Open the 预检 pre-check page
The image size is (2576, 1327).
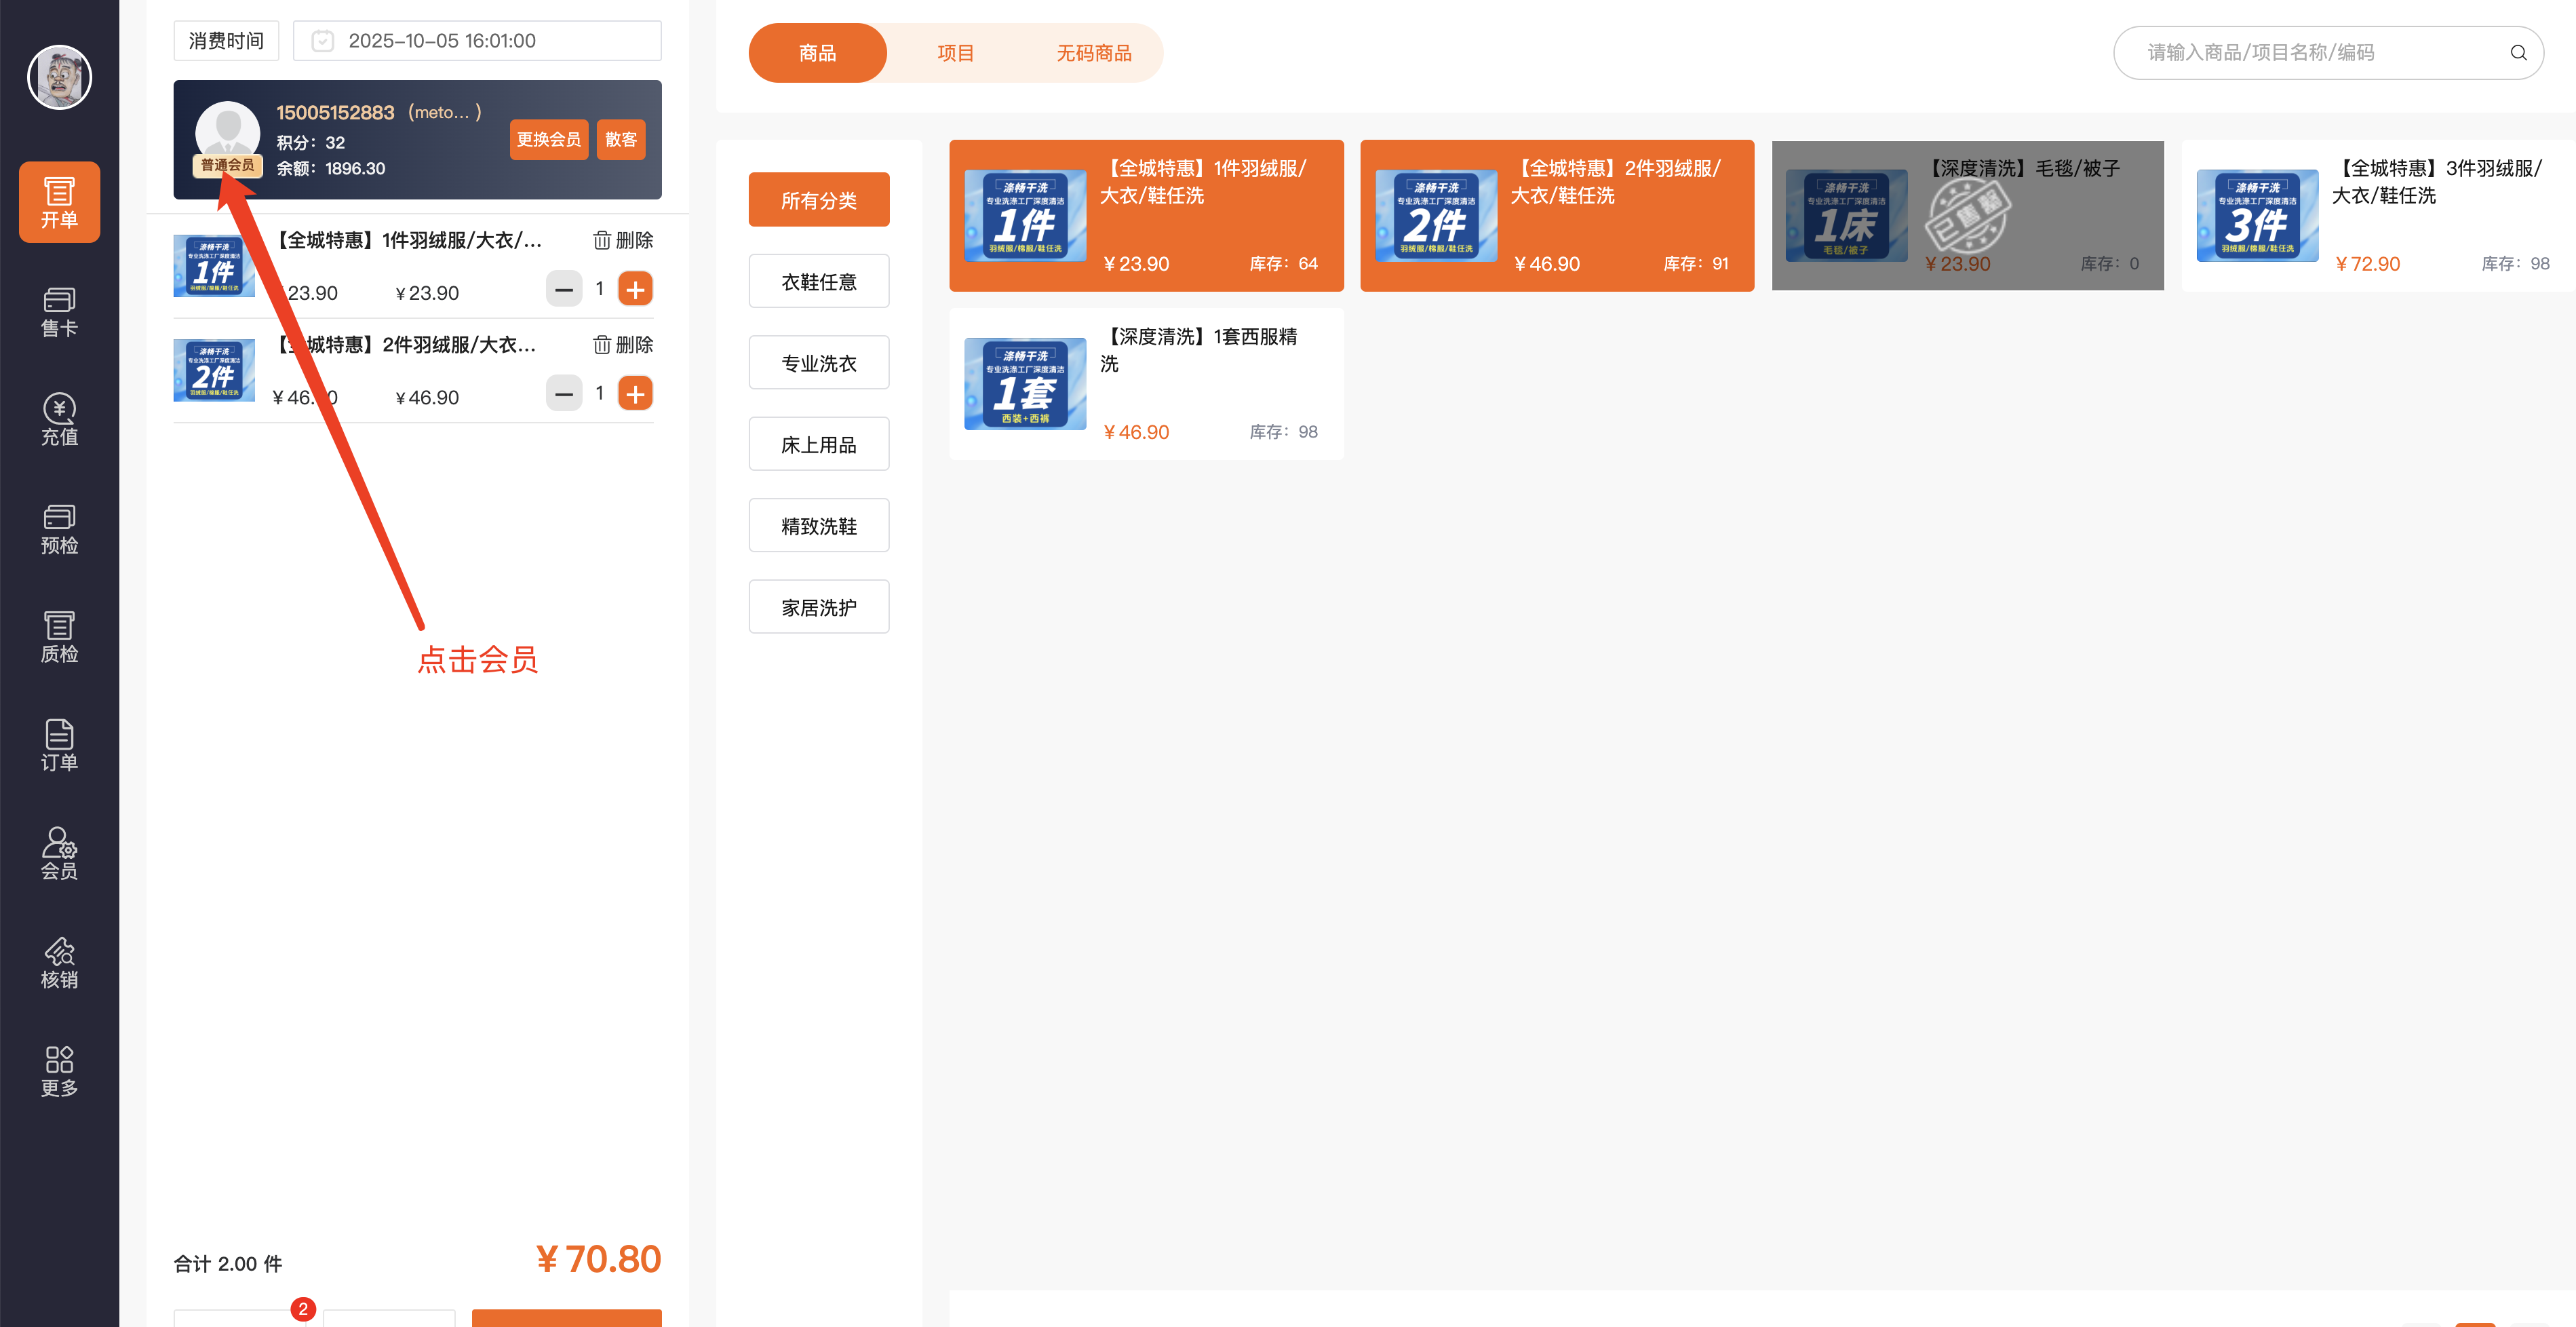click(x=59, y=528)
